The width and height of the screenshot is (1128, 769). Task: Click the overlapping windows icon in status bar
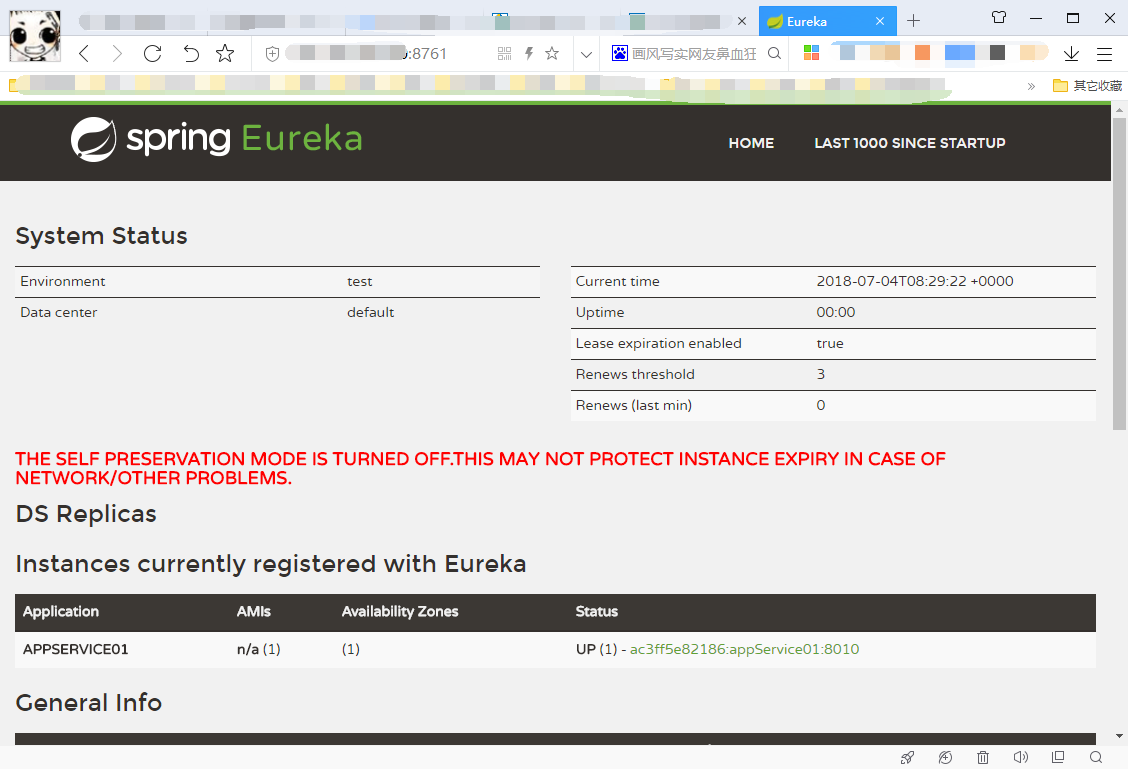[x=1058, y=757]
